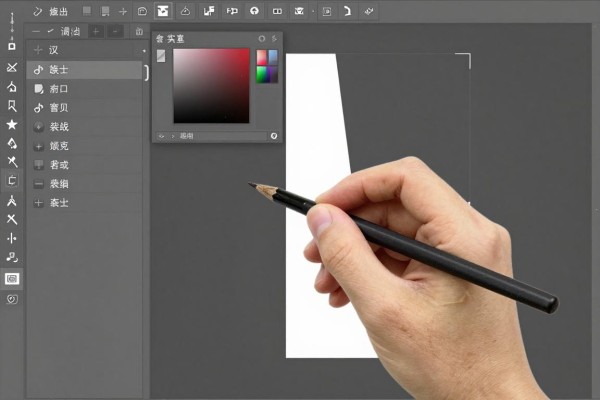Click the minus button in the panel header
600x400 pixels.
(116, 31)
